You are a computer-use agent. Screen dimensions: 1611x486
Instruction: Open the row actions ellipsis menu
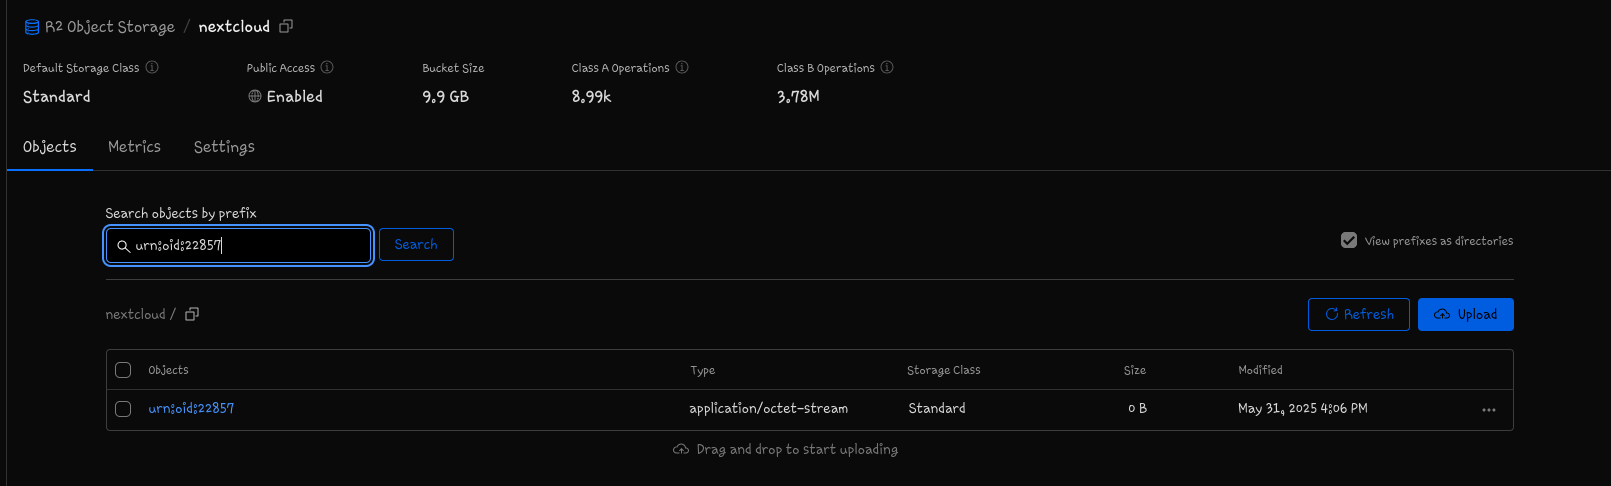(x=1489, y=410)
